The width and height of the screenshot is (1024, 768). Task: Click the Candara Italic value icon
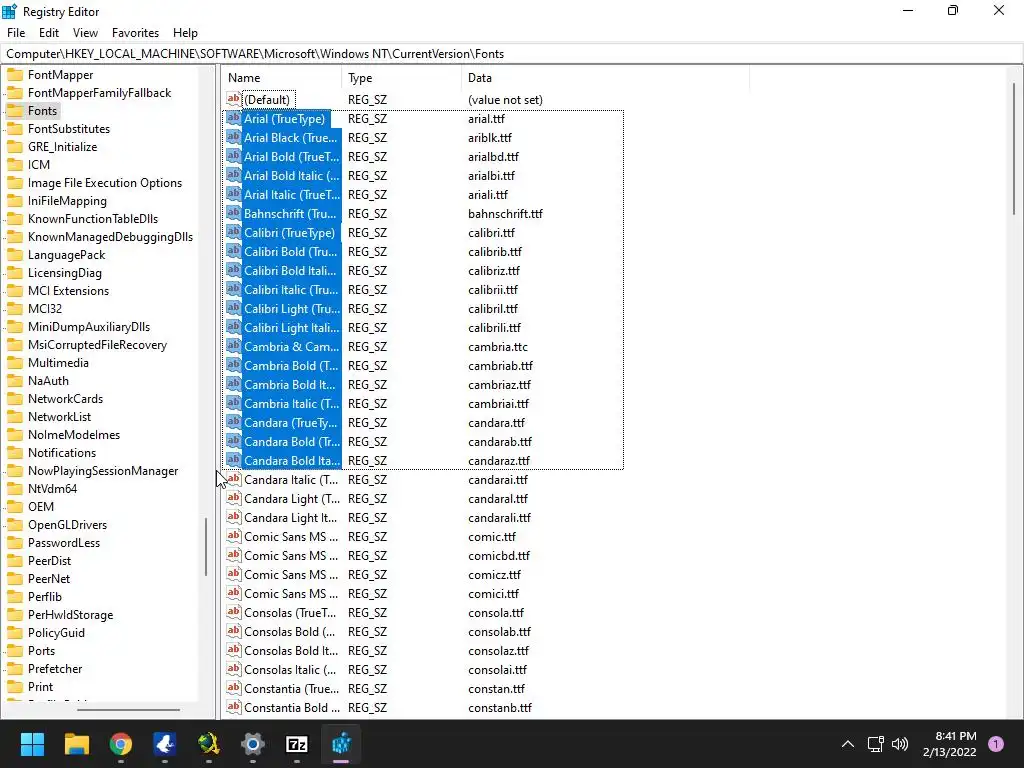[233, 479]
